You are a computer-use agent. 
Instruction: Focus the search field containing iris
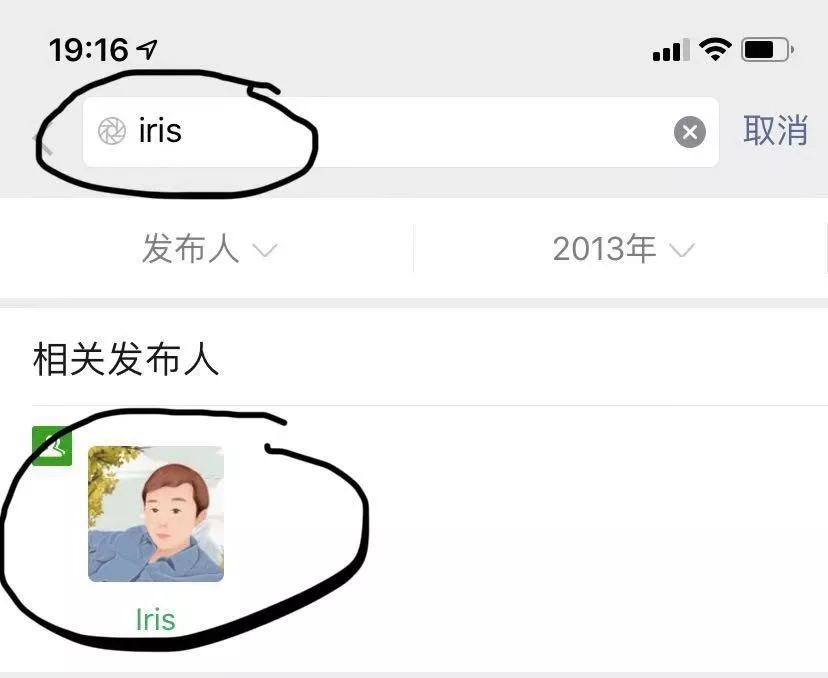pos(401,132)
